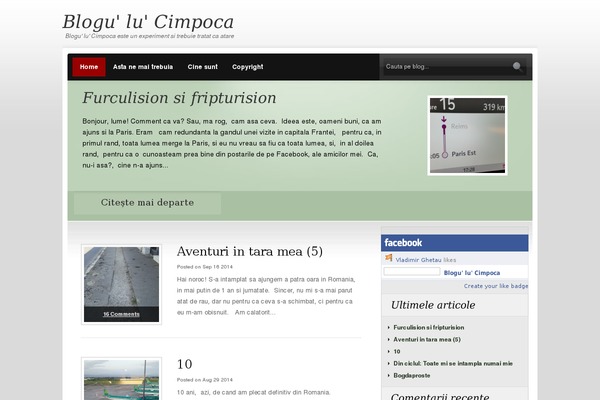Viewport: 600px width, 400px height.
Task: Open recent article Furculision si fripturision in sidebar
Action: tap(429, 327)
